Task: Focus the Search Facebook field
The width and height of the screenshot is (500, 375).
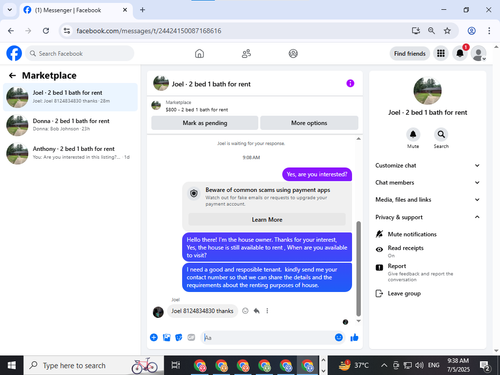Action: [80, 53]
